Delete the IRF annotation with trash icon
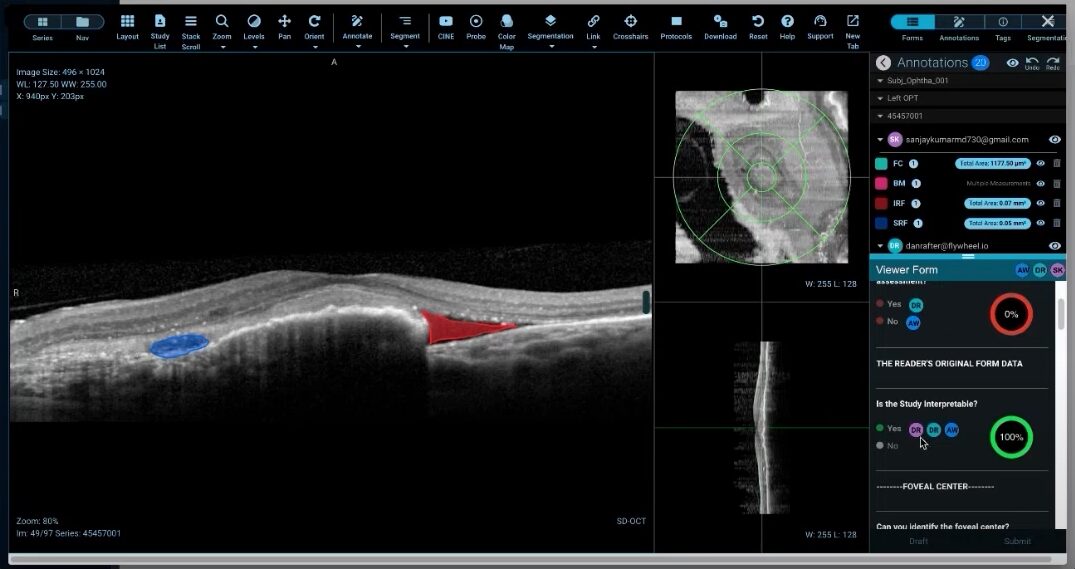1075x569 pixels. click(x=1056, y=204)
